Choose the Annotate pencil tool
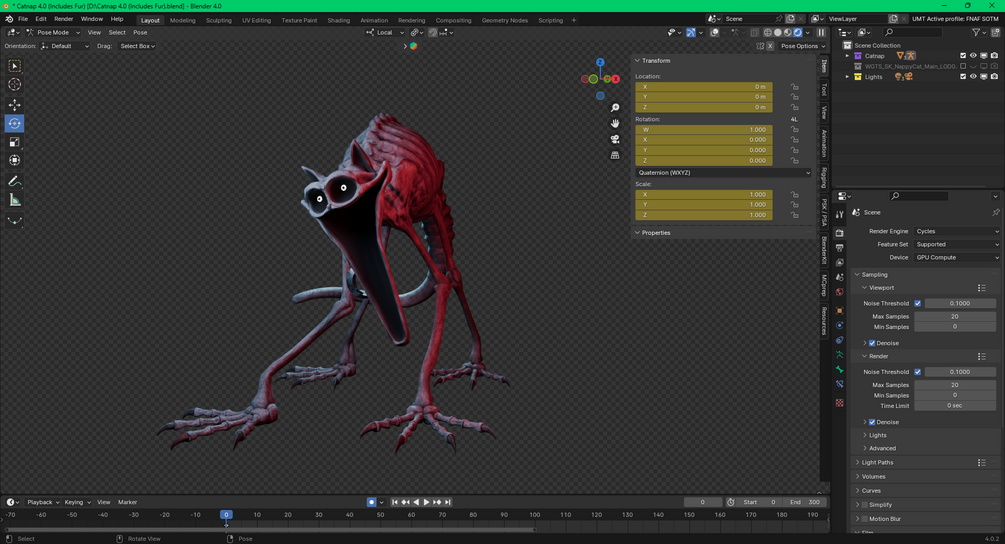 pos(15,181)
